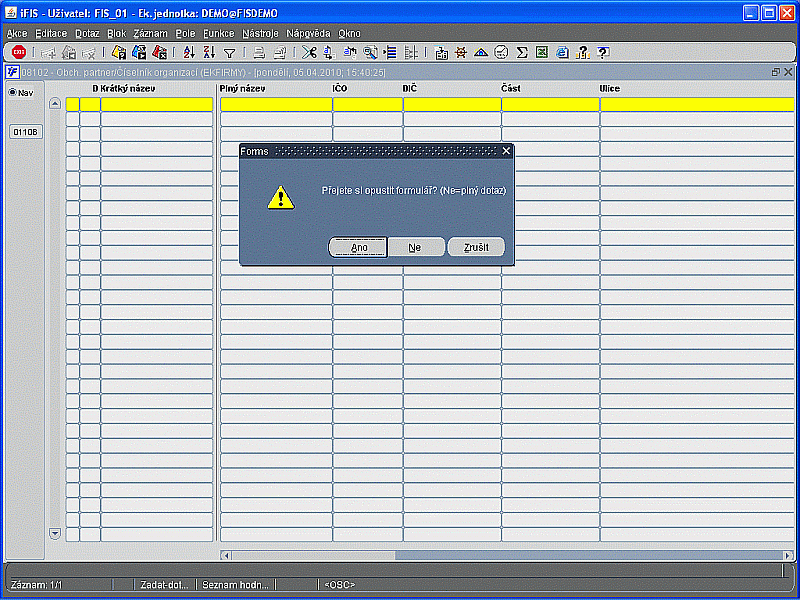800x600 pixels.
Task: Click the printer icon in toolbar
Action: pyautogui.click(x=259, y=52)
